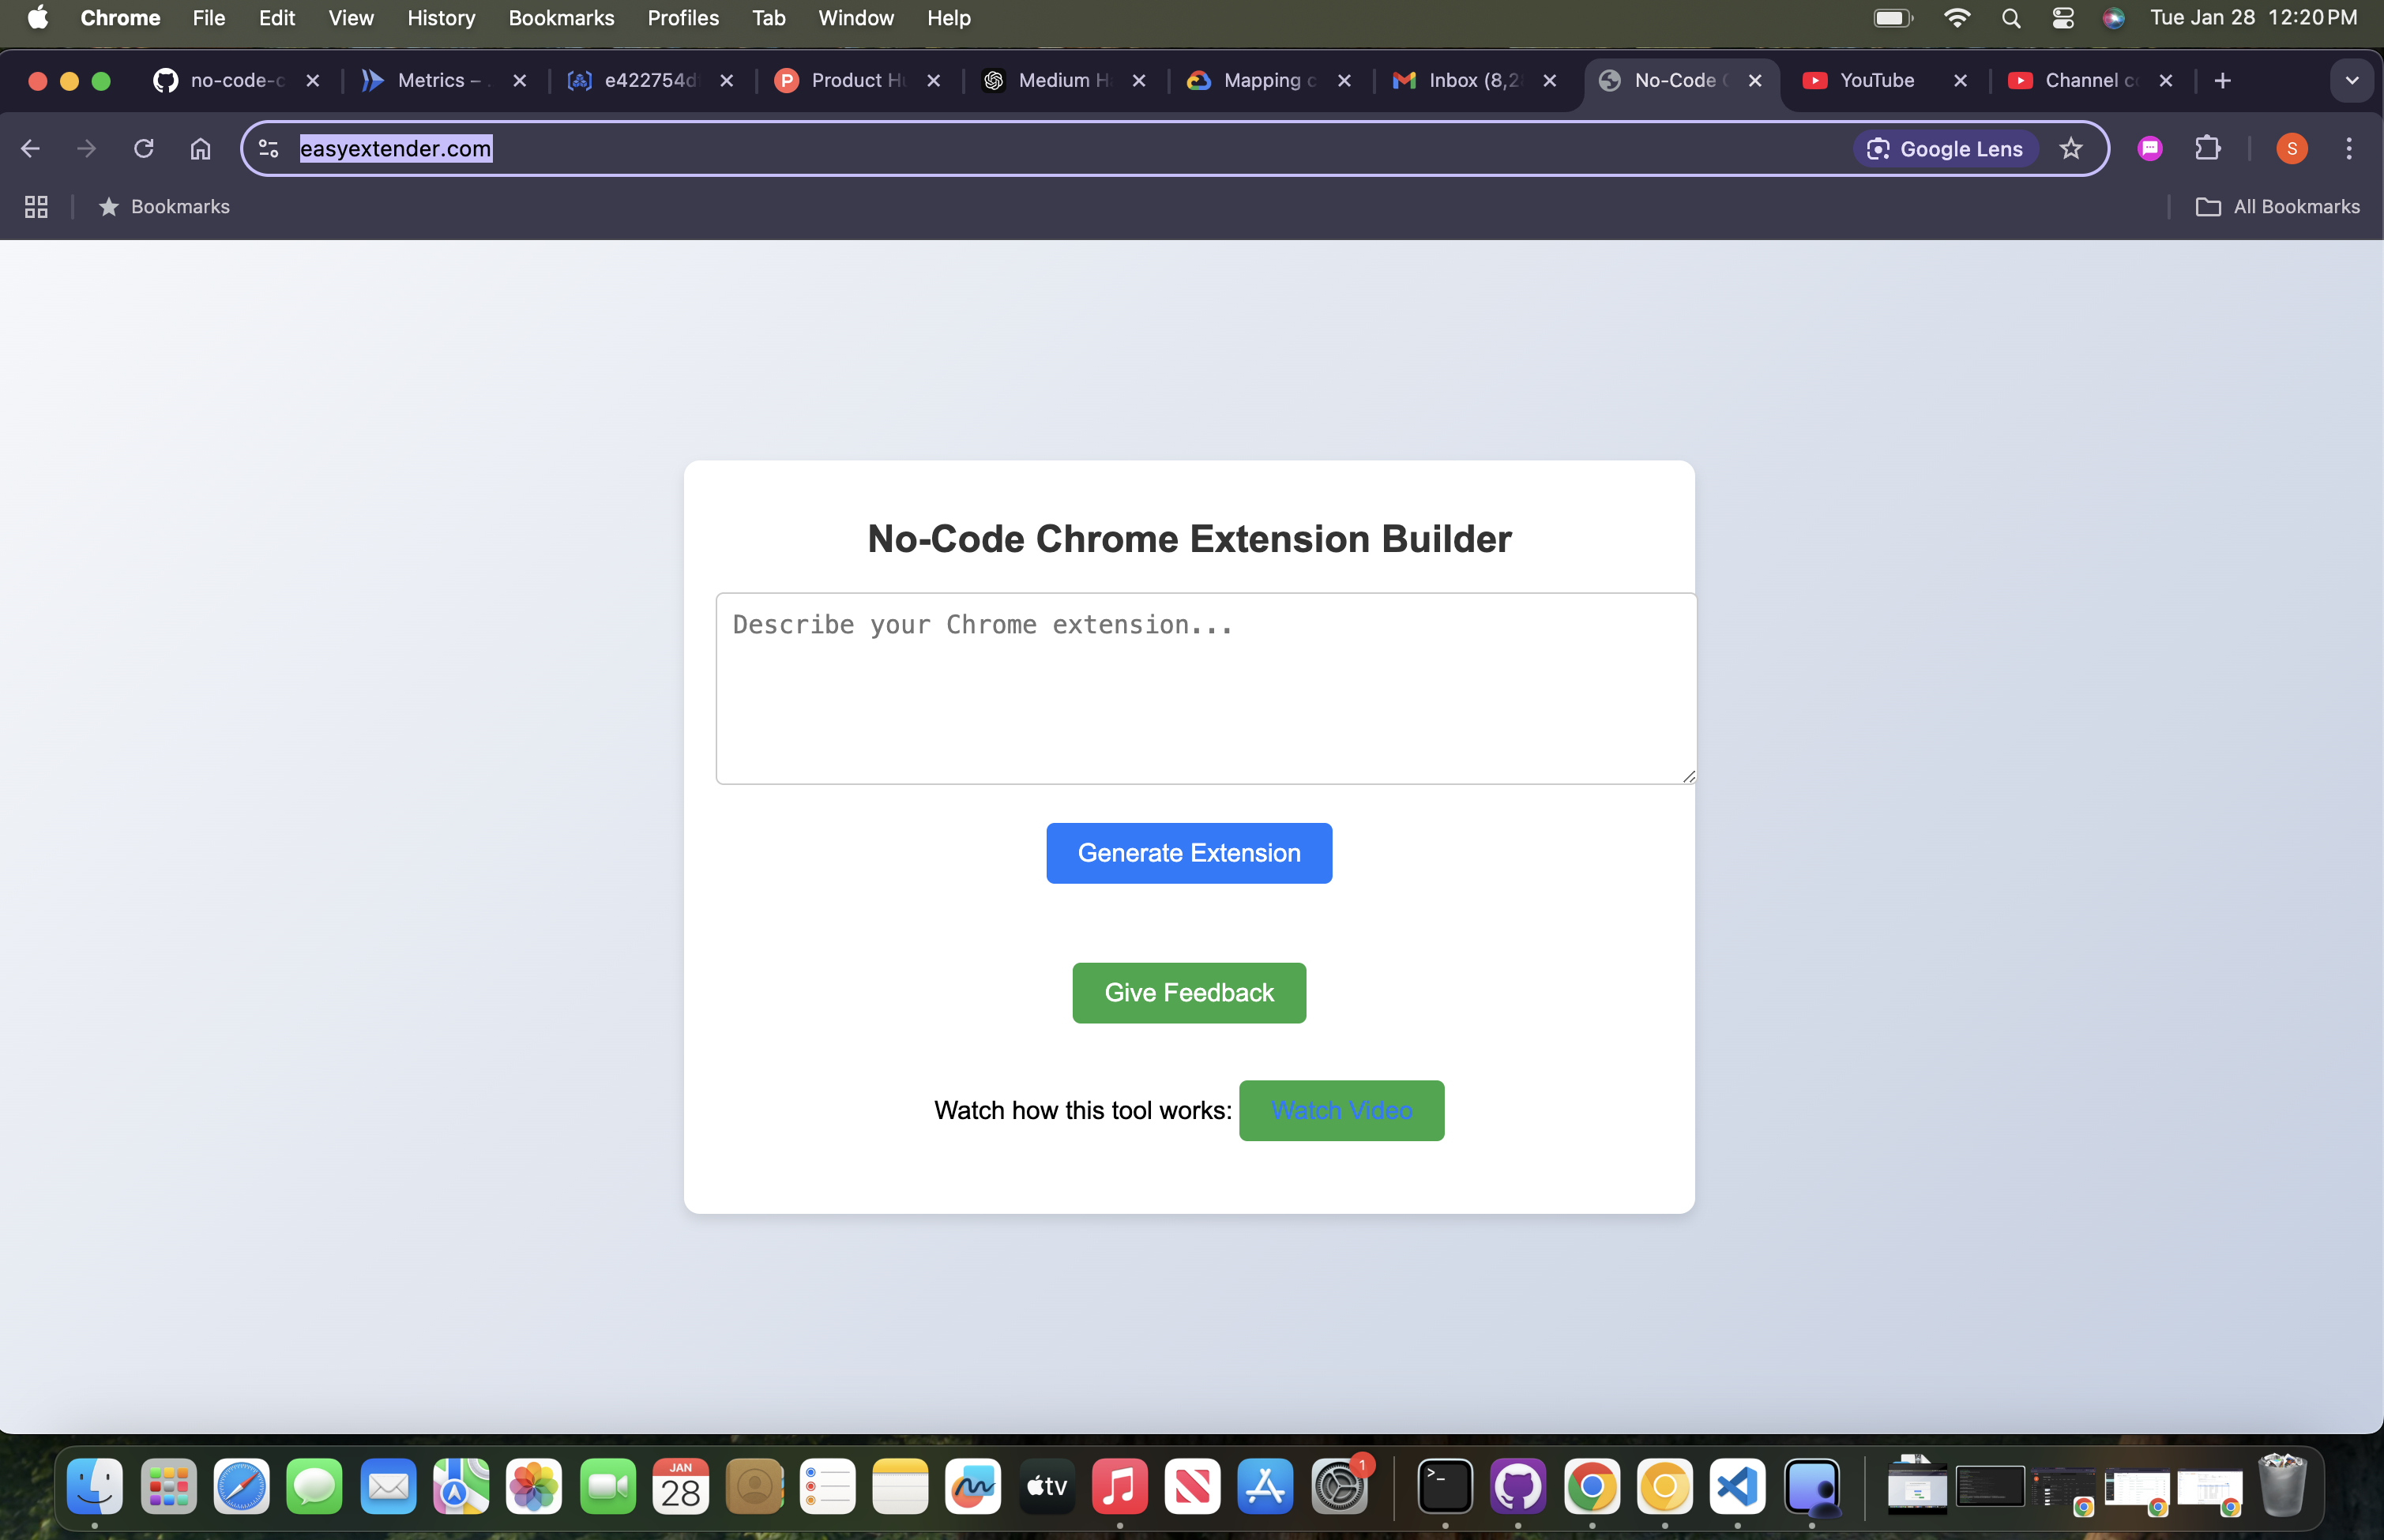Open the profile avatar S button
This screenshot has height=1540, width=2384.
[x=2292, y=149]
